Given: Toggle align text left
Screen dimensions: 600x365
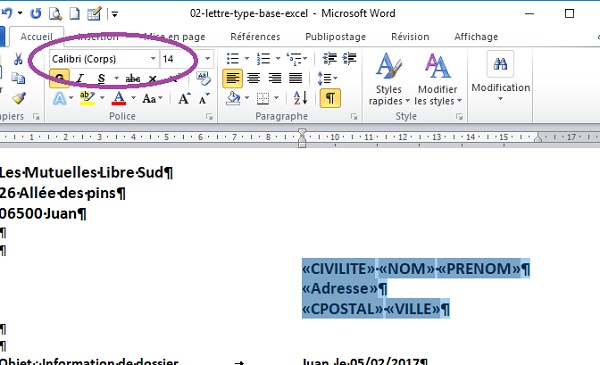Looking at the screenshot, I should tap(232, 78).
